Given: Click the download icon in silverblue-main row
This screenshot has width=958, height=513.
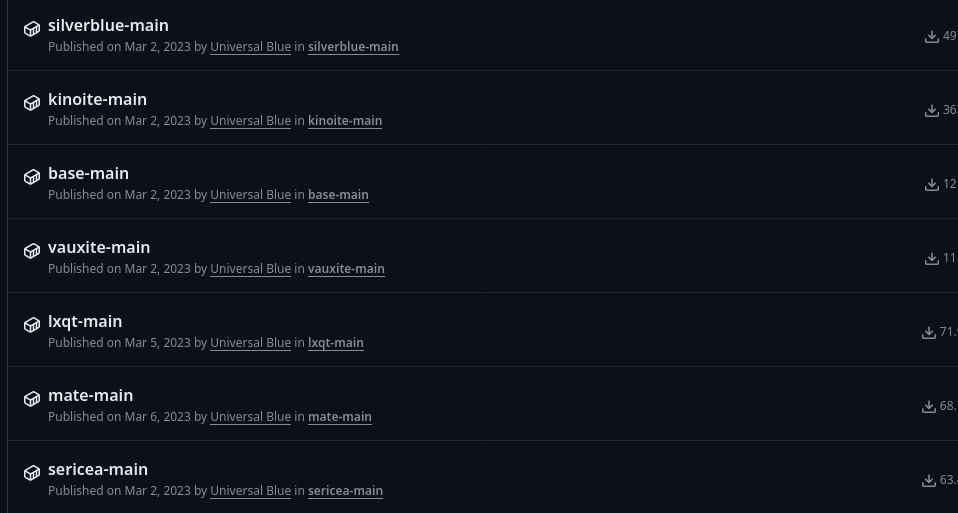Looking at the screenshot, I should [x=931, y=37].
